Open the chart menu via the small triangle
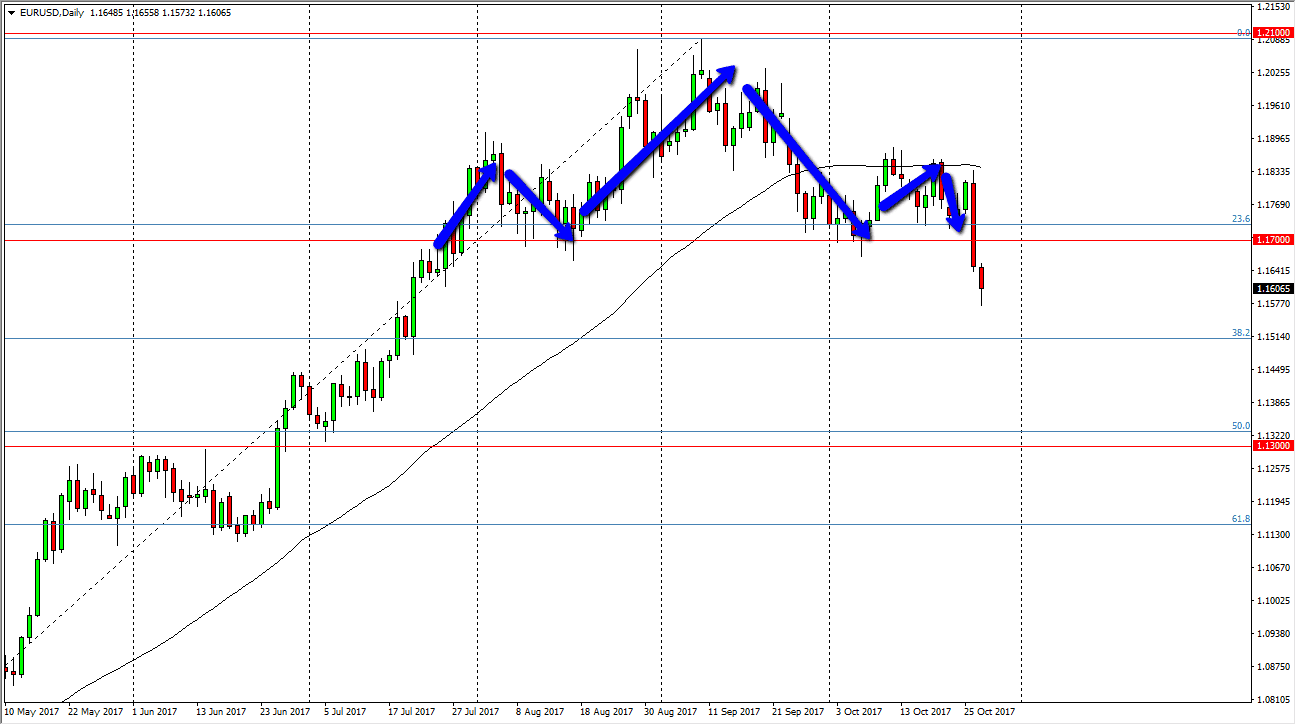Screen dimensions: 1296x725 pyautogui.click(x=10, y=14)
